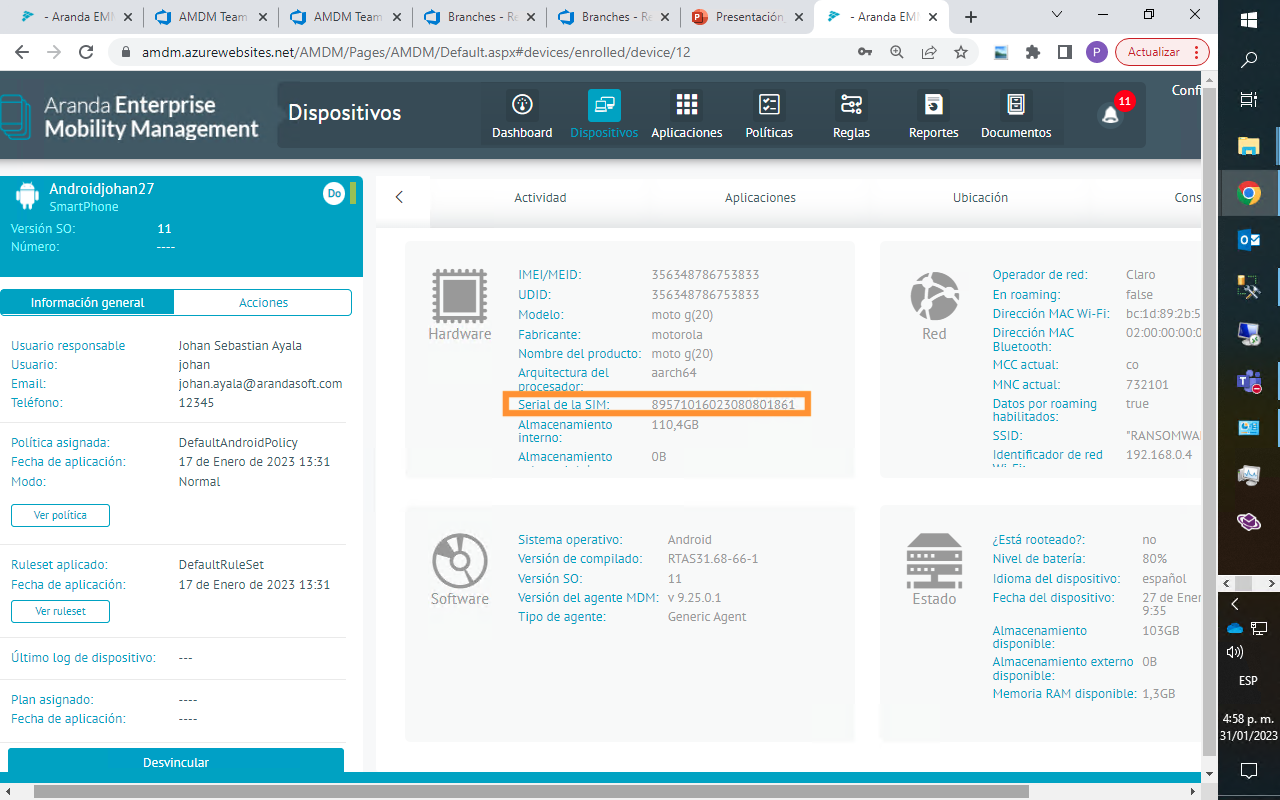1280x800 pixels.
Task: Open the Aplicaciones device tab
Action: click(760, 198)
